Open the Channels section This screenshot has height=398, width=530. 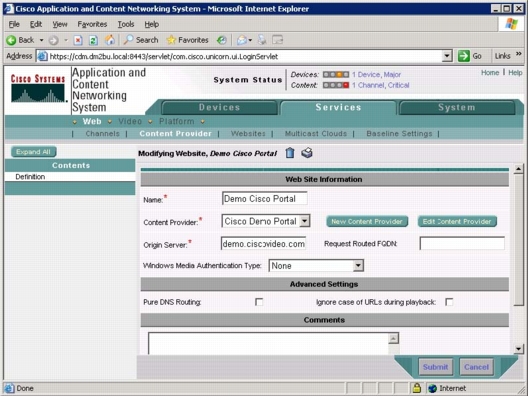[x=102, y=134]
